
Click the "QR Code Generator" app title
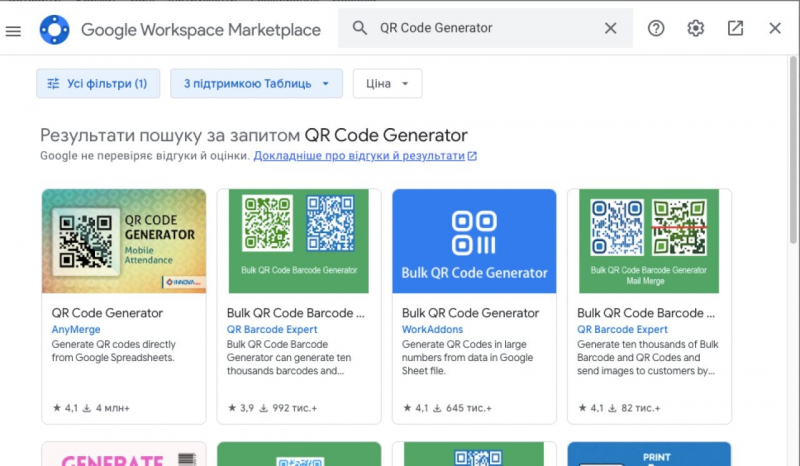[x=107, y=313]
